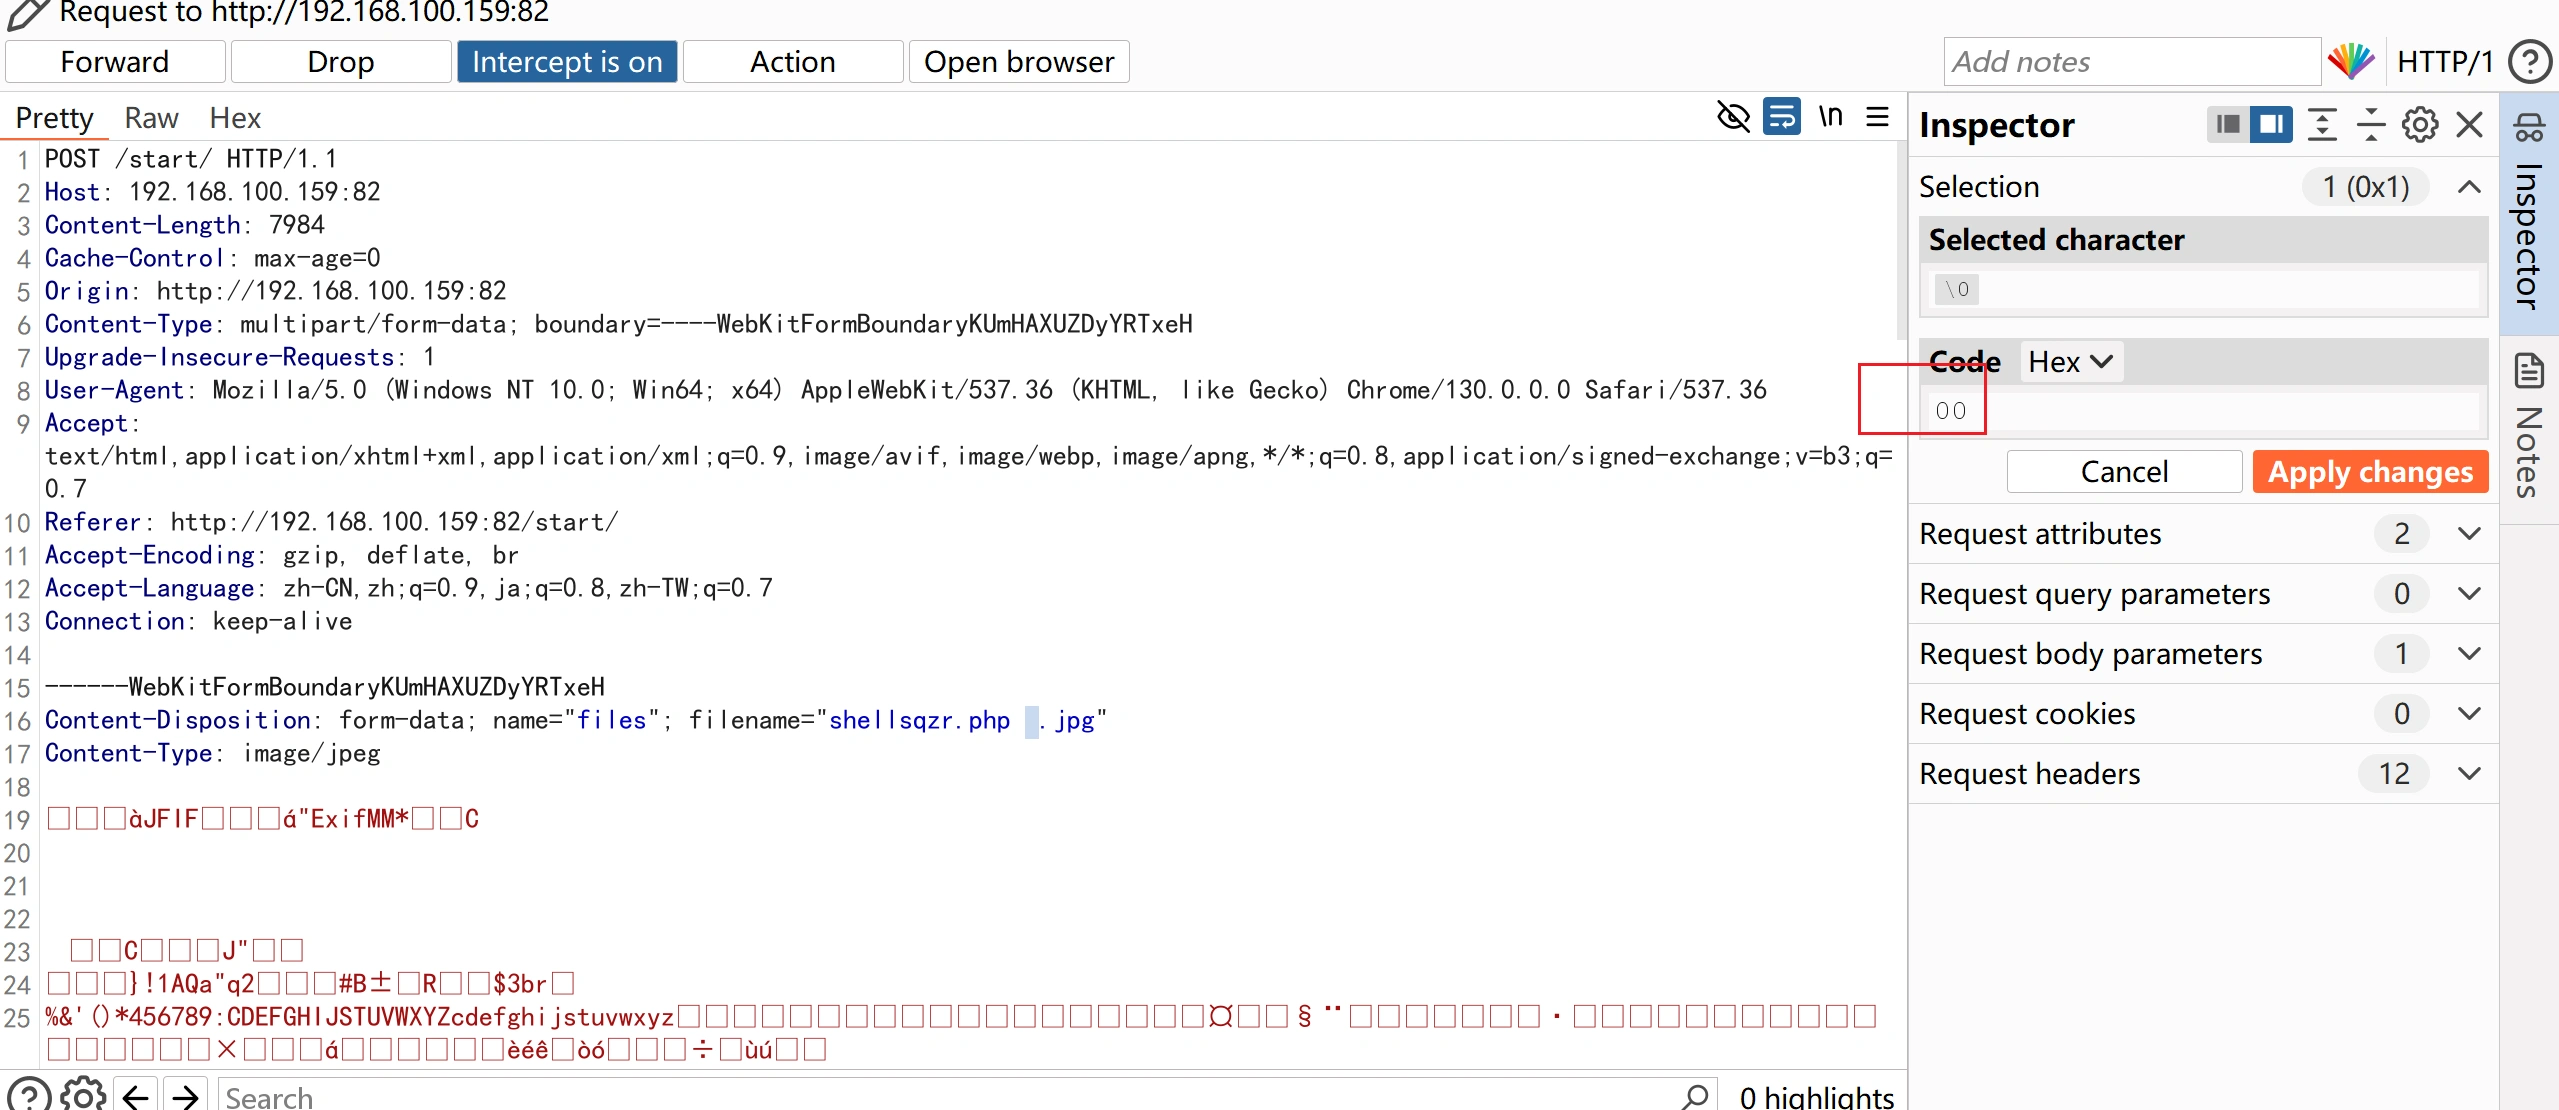
Task: Toggle hide non-printable characters eye icon
Action: [x=1733, y=117]
